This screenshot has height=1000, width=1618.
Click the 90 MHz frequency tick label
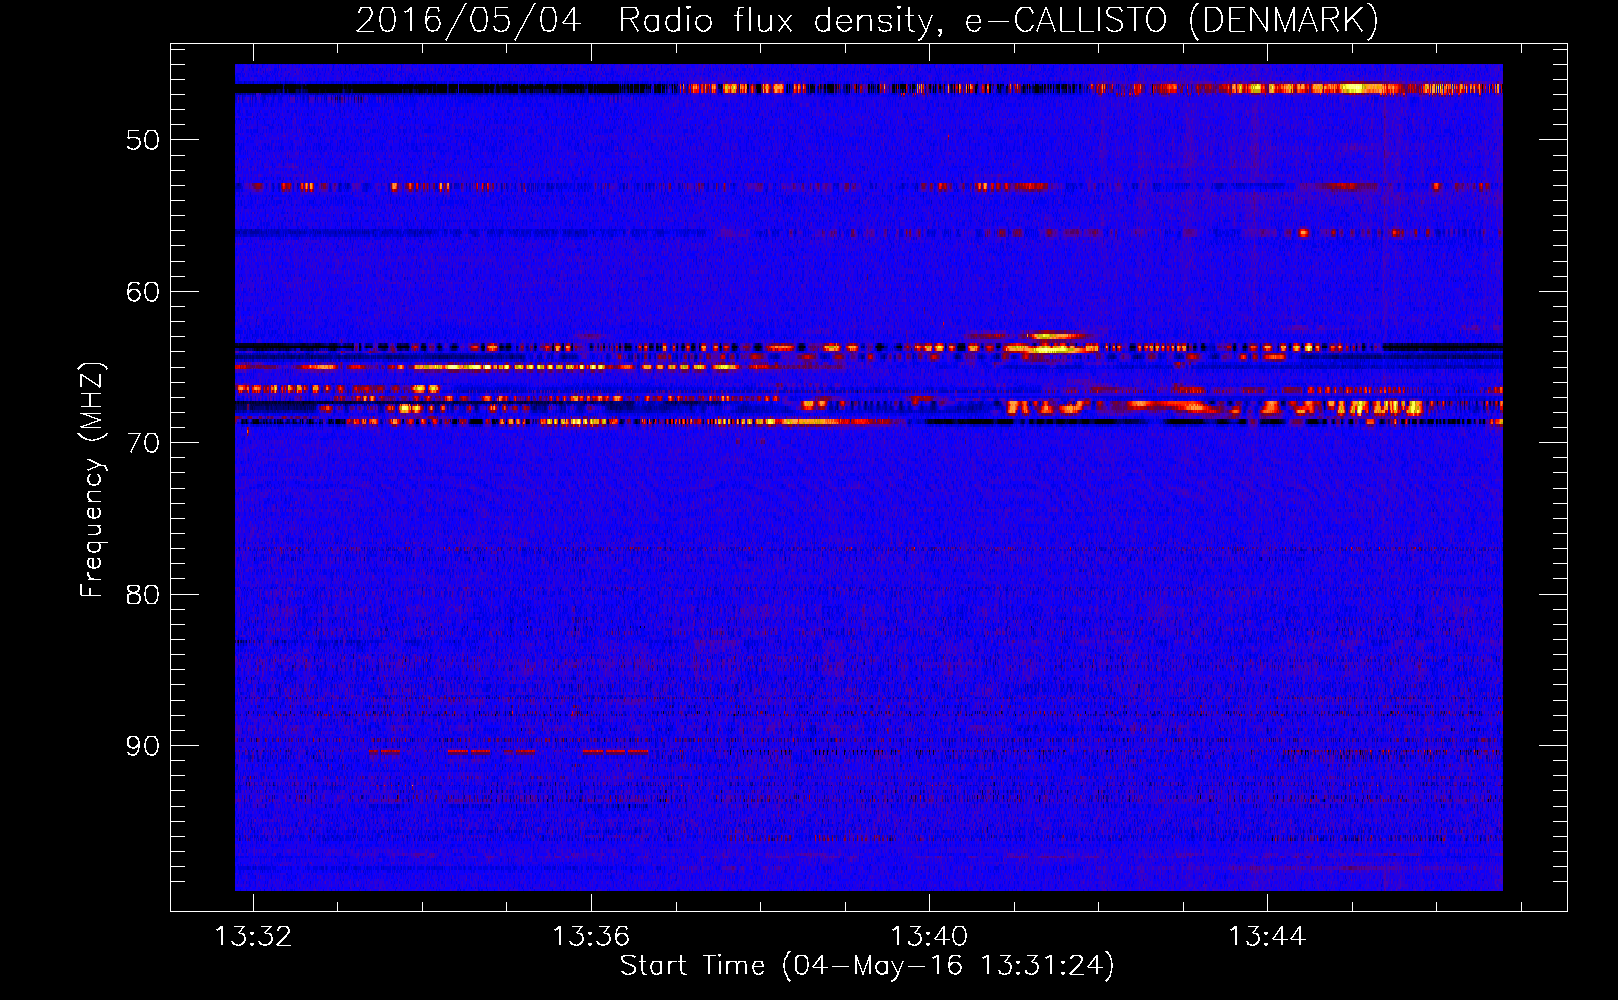tap(143, 746)
